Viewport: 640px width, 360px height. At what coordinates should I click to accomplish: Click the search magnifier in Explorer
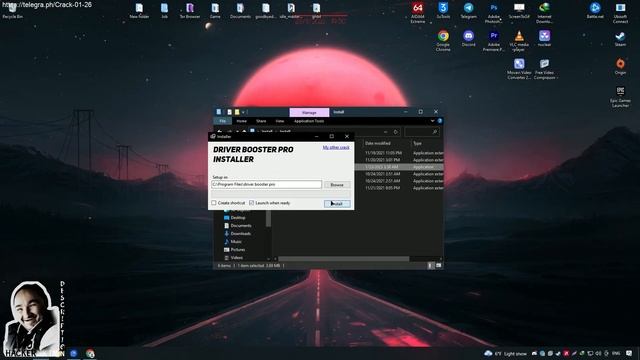pyautogui.click(x=435, y=132)
